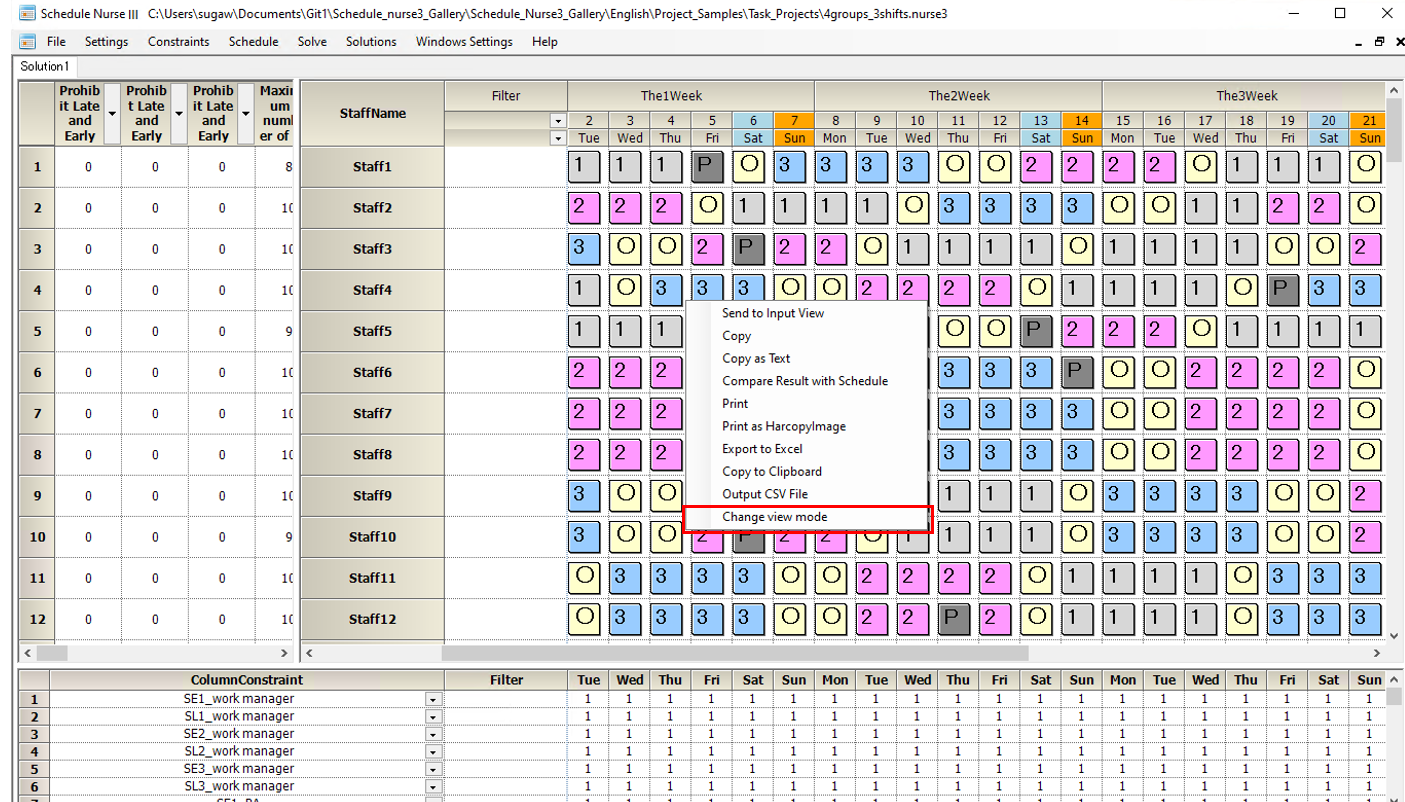This screenshot has height=802, width=1405.
Task: Click the restore child window icon right of the menu bar
Action: click(1381, 42)
